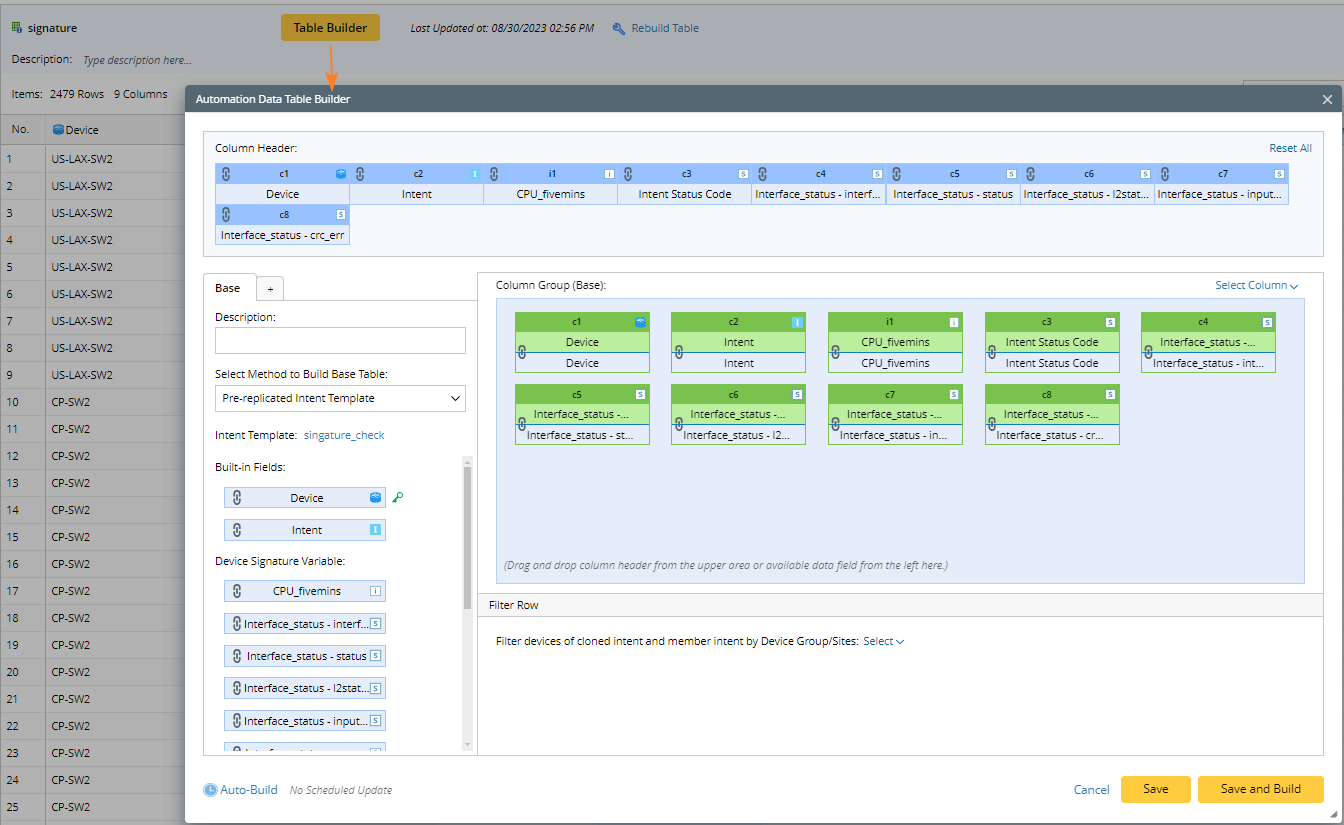Click link icon on CPU_fivemins signature variable
Viewport: 1344px width, 825px height.
click(237, 591)
